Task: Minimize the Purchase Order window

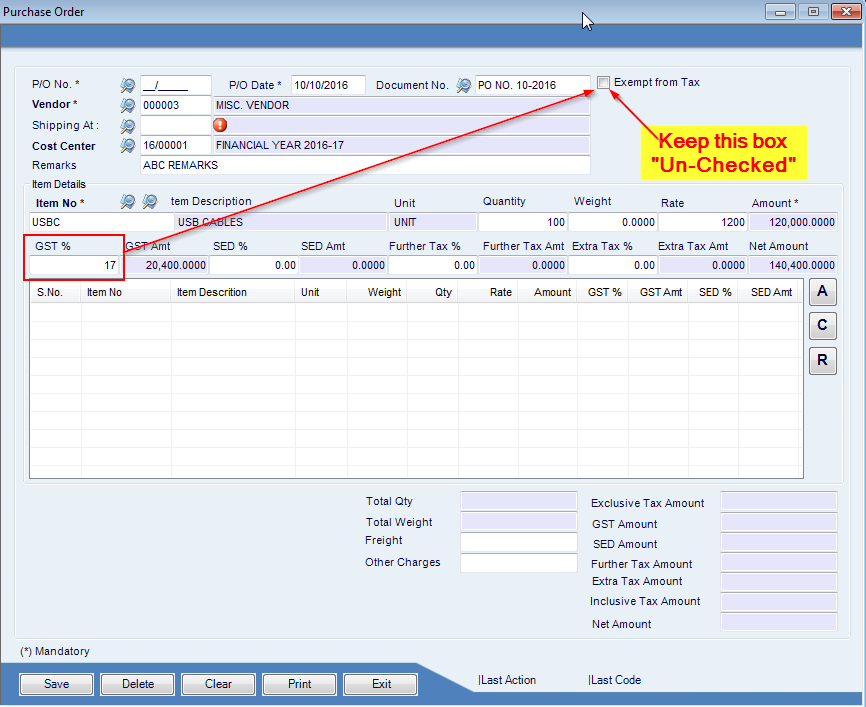Action: 780,12
